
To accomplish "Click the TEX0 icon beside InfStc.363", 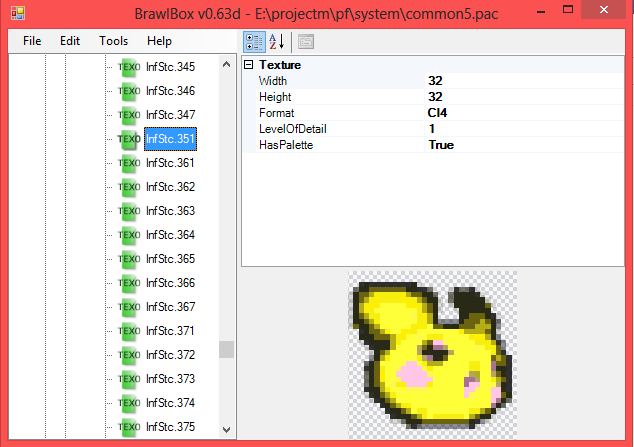I will (x=129, y=211).
